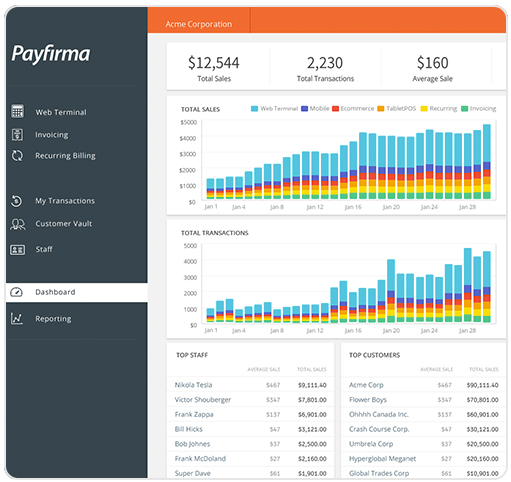Open the Customer Vault
Screen dimensions: 511x482
point(64,224)
